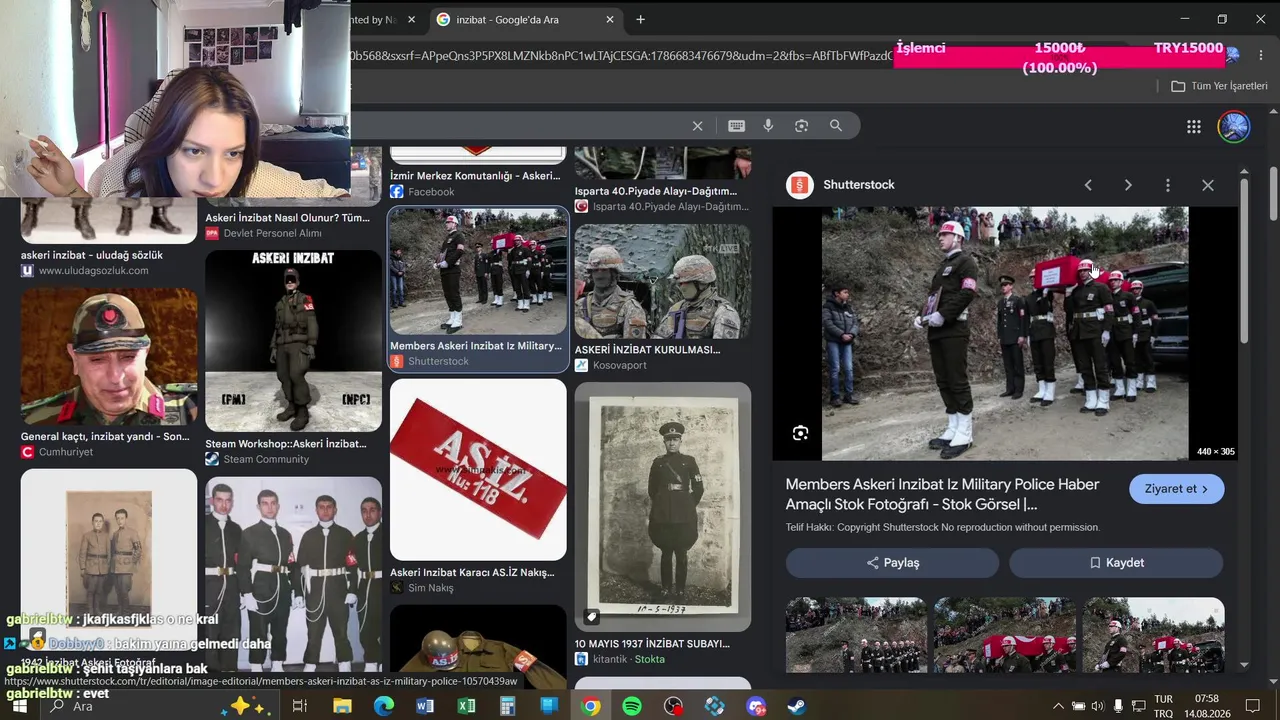Select the first related funeral thumbnail below Paylaş
Screen dimensions: 1280x720
(x=855, y=635)
